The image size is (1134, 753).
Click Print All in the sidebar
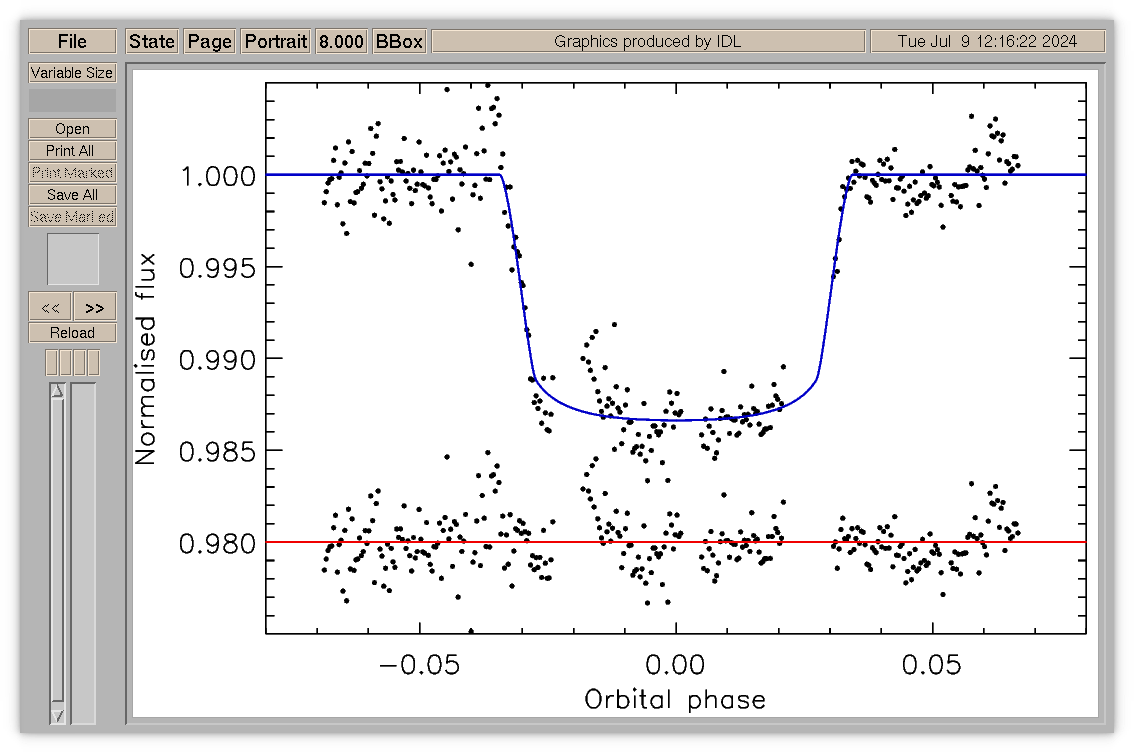click(72, 150)
